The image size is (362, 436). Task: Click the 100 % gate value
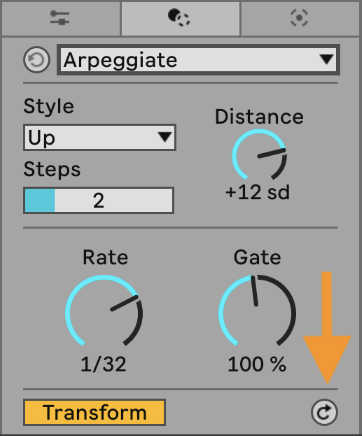[257, 364]
